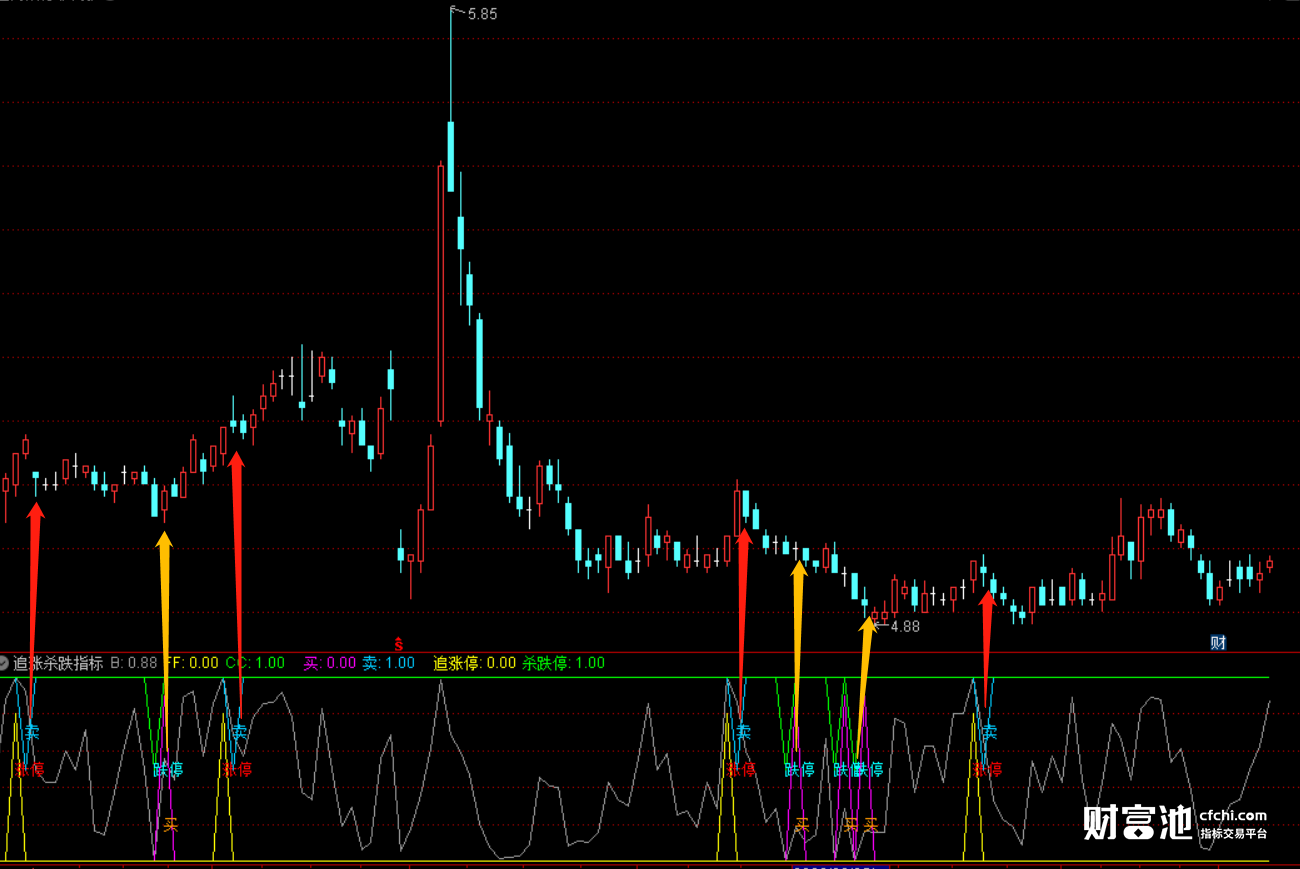Click the yellow FF: 0.00 value

click(x=191, y=663)
